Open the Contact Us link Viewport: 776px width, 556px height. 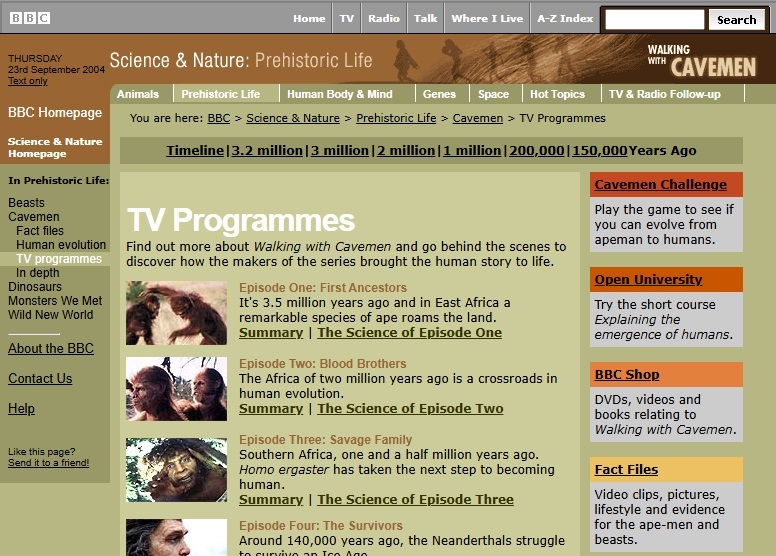point(40,379)
